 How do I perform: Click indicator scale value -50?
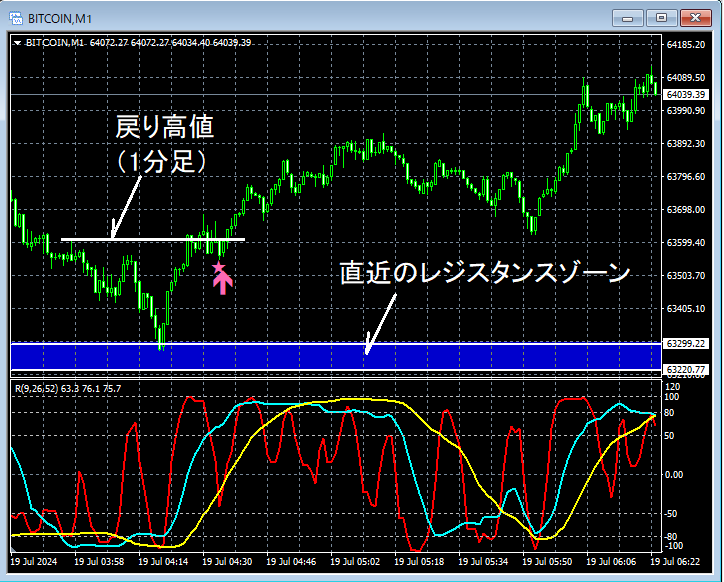(x=670, y=514)
